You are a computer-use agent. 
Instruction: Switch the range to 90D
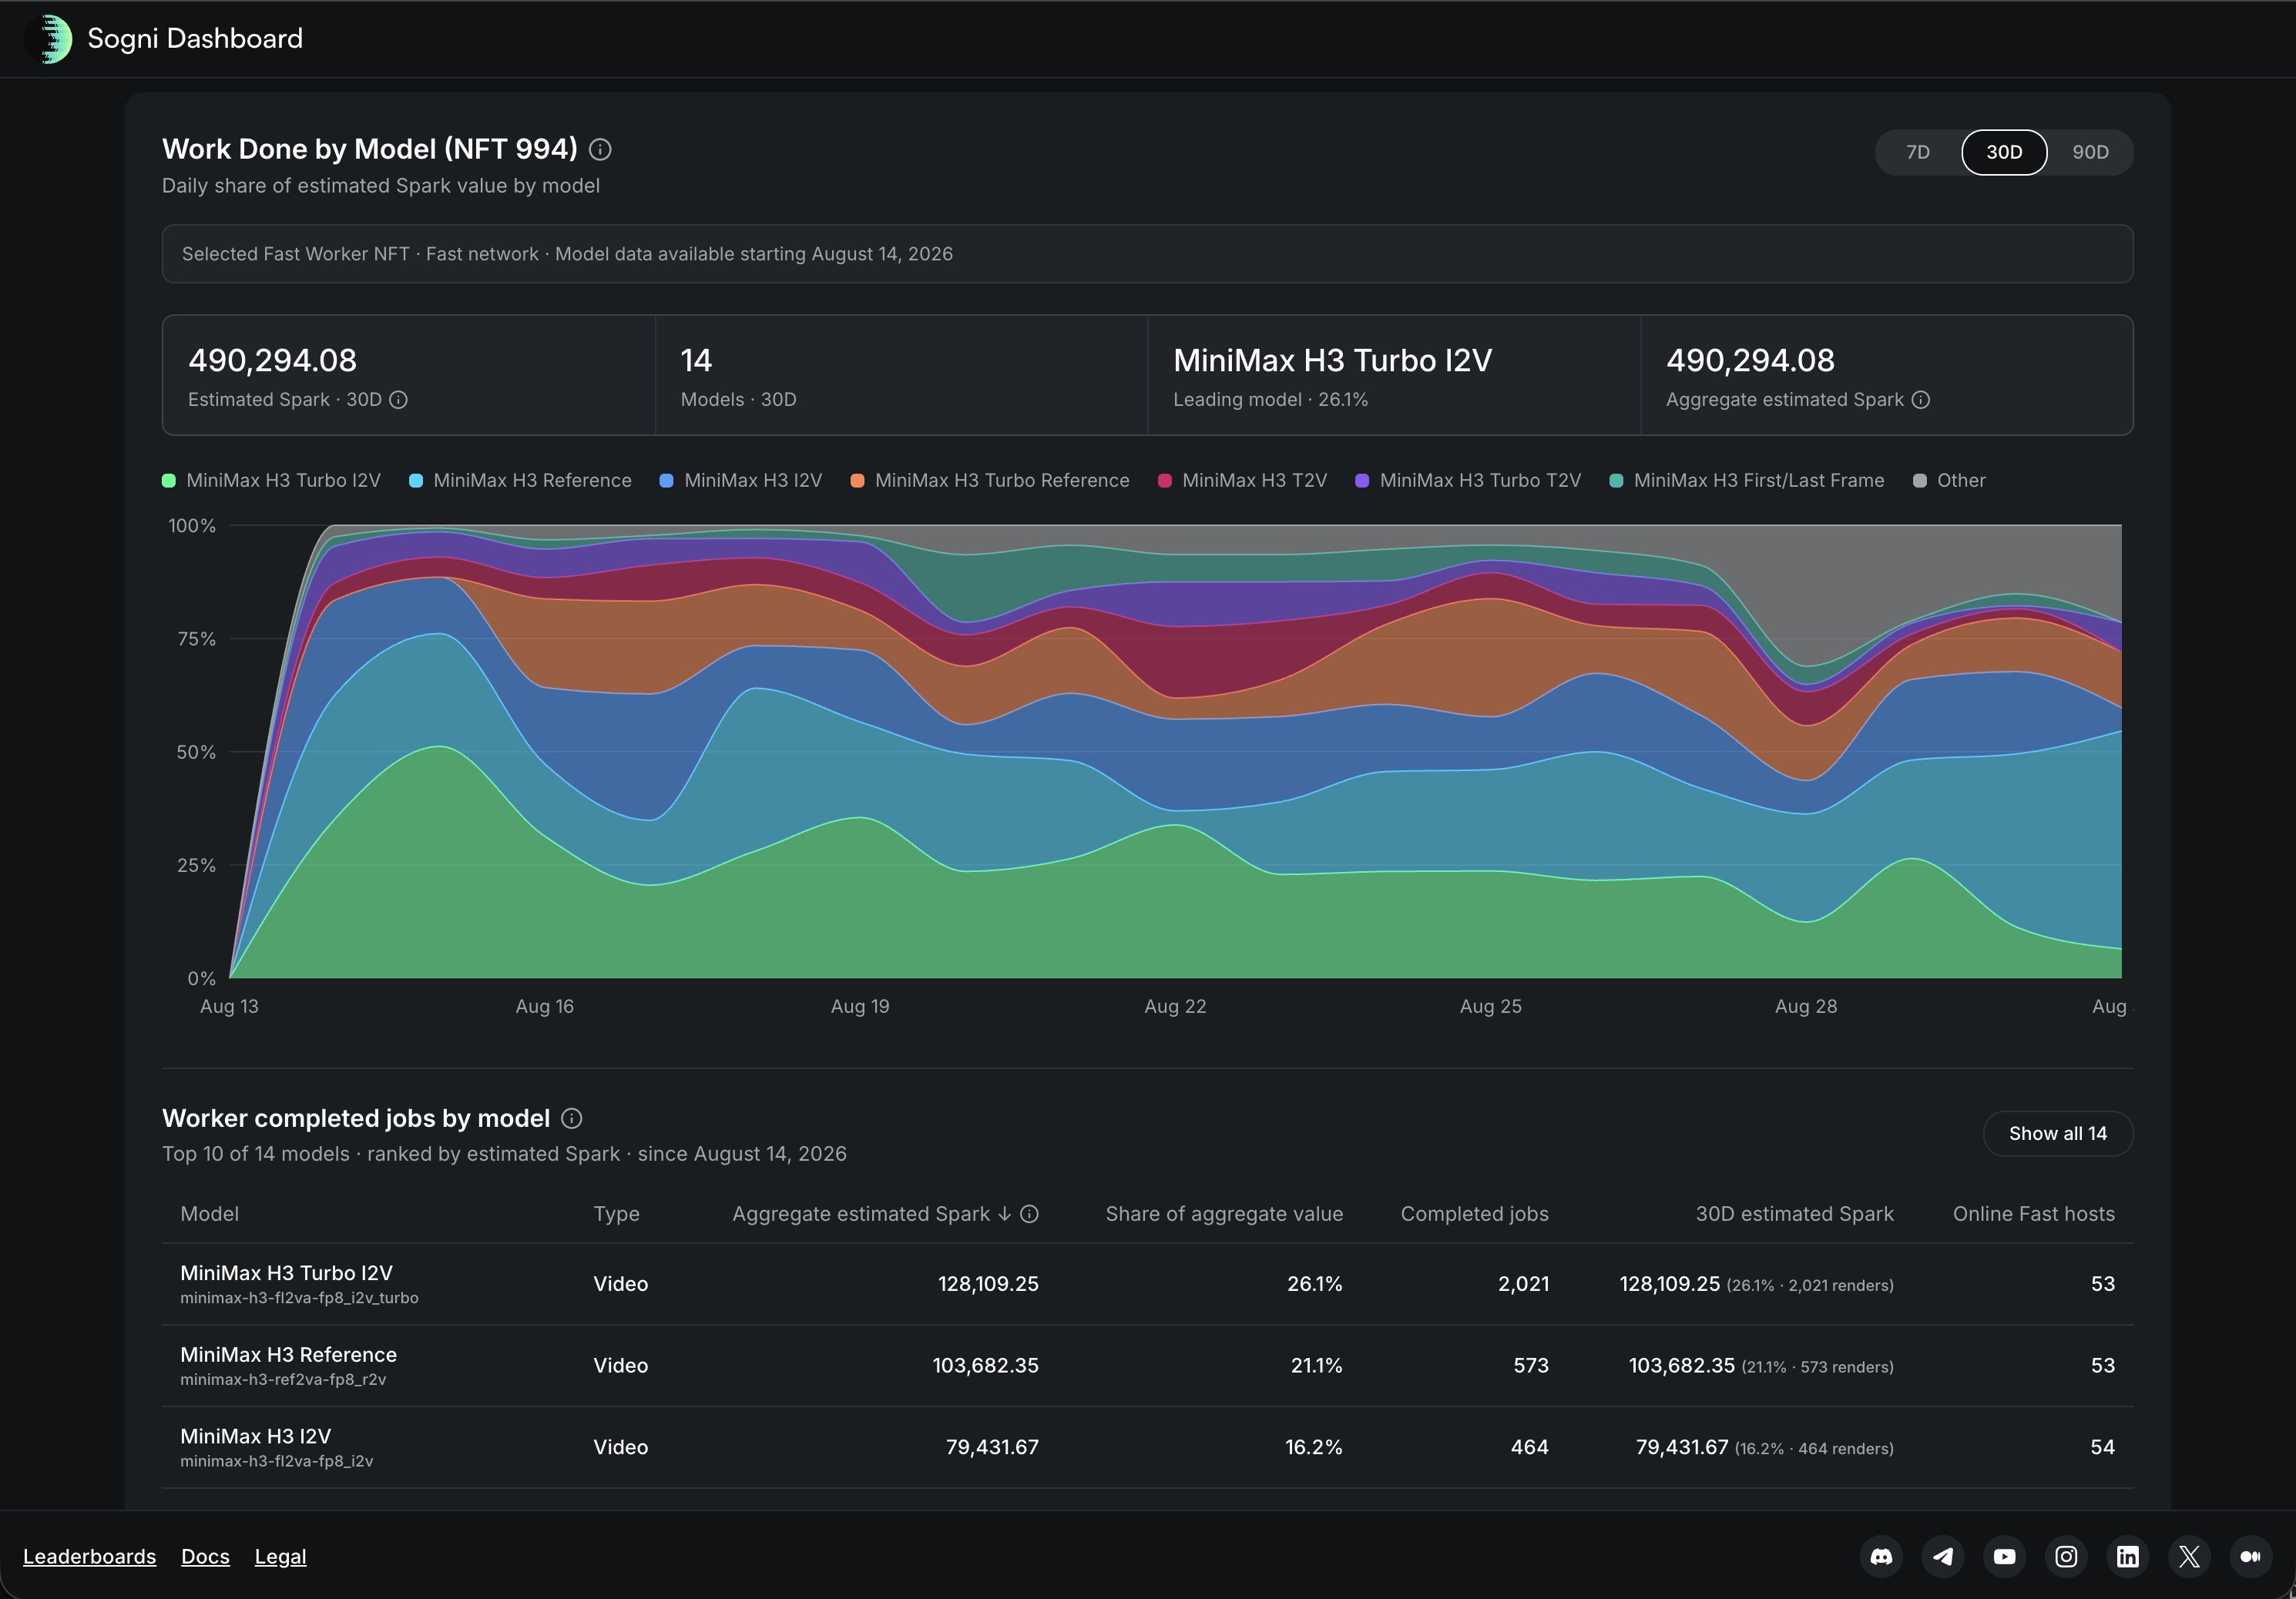click(x=2090, y=152)
